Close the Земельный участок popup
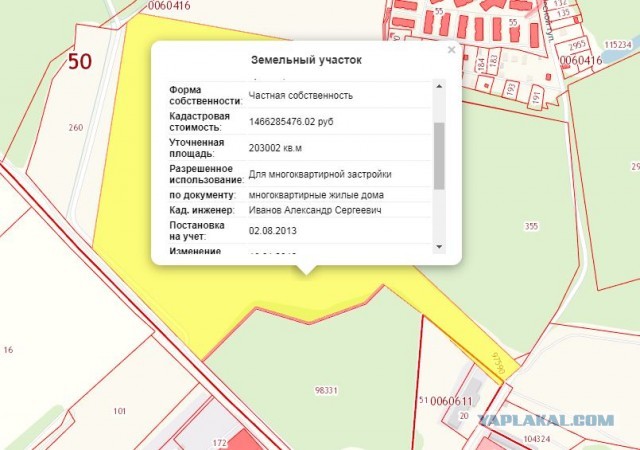640x450 pixels. click(451, 50)
